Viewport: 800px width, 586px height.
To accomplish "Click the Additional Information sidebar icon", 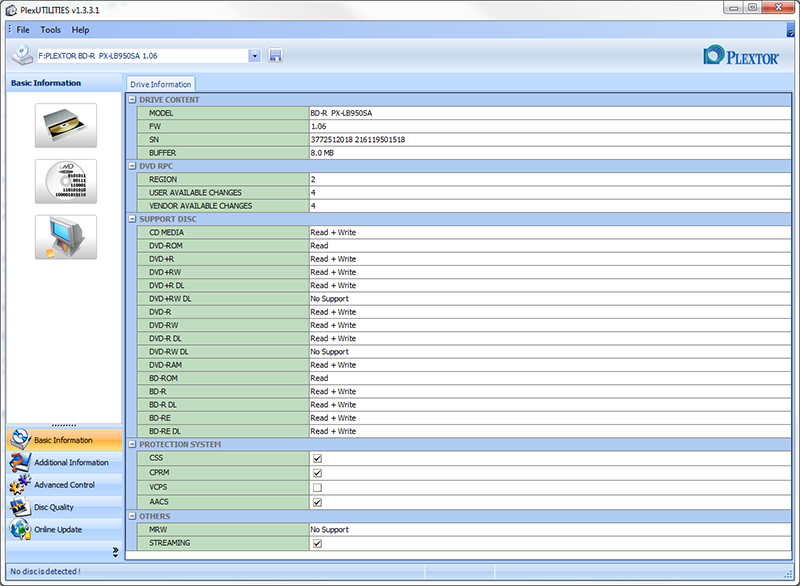I will pyautogui.click(x=20, y=462).
